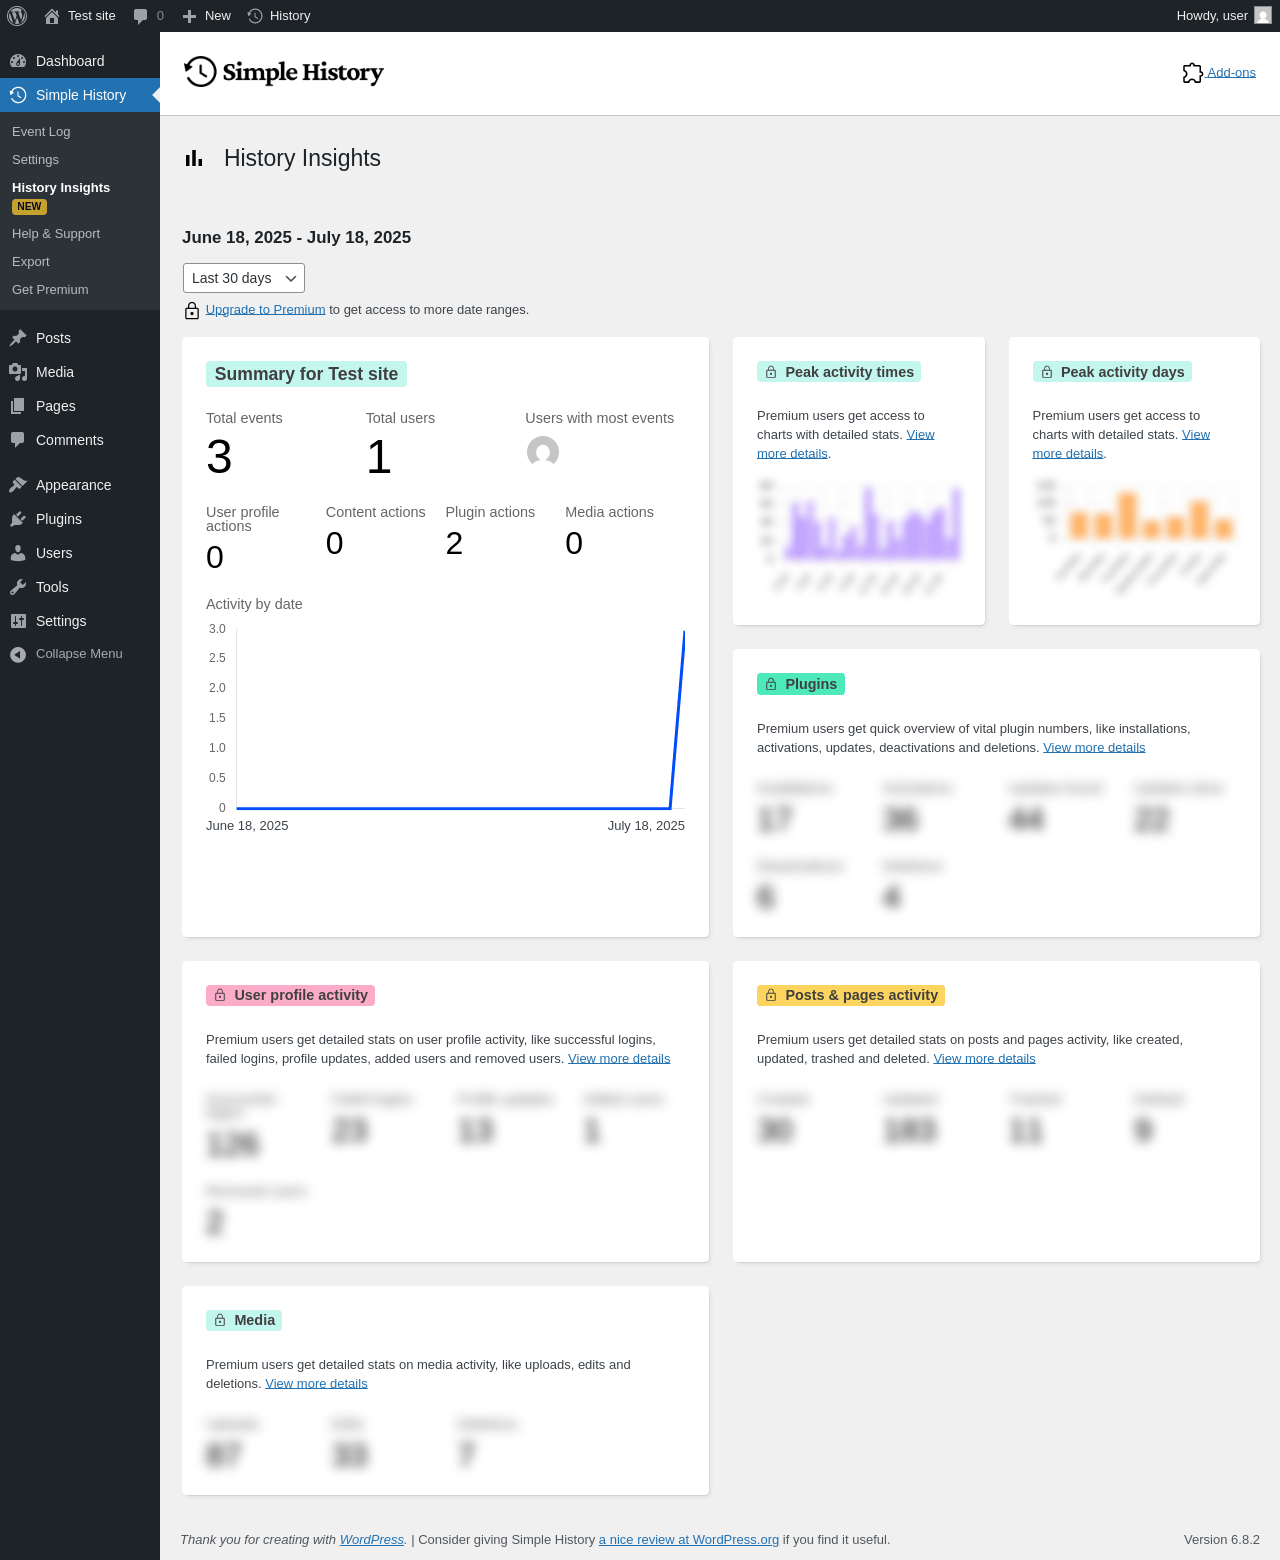Click the Simple History clock logo
The height and width of the screenshot is (1560, 1280).
(200, 72)
